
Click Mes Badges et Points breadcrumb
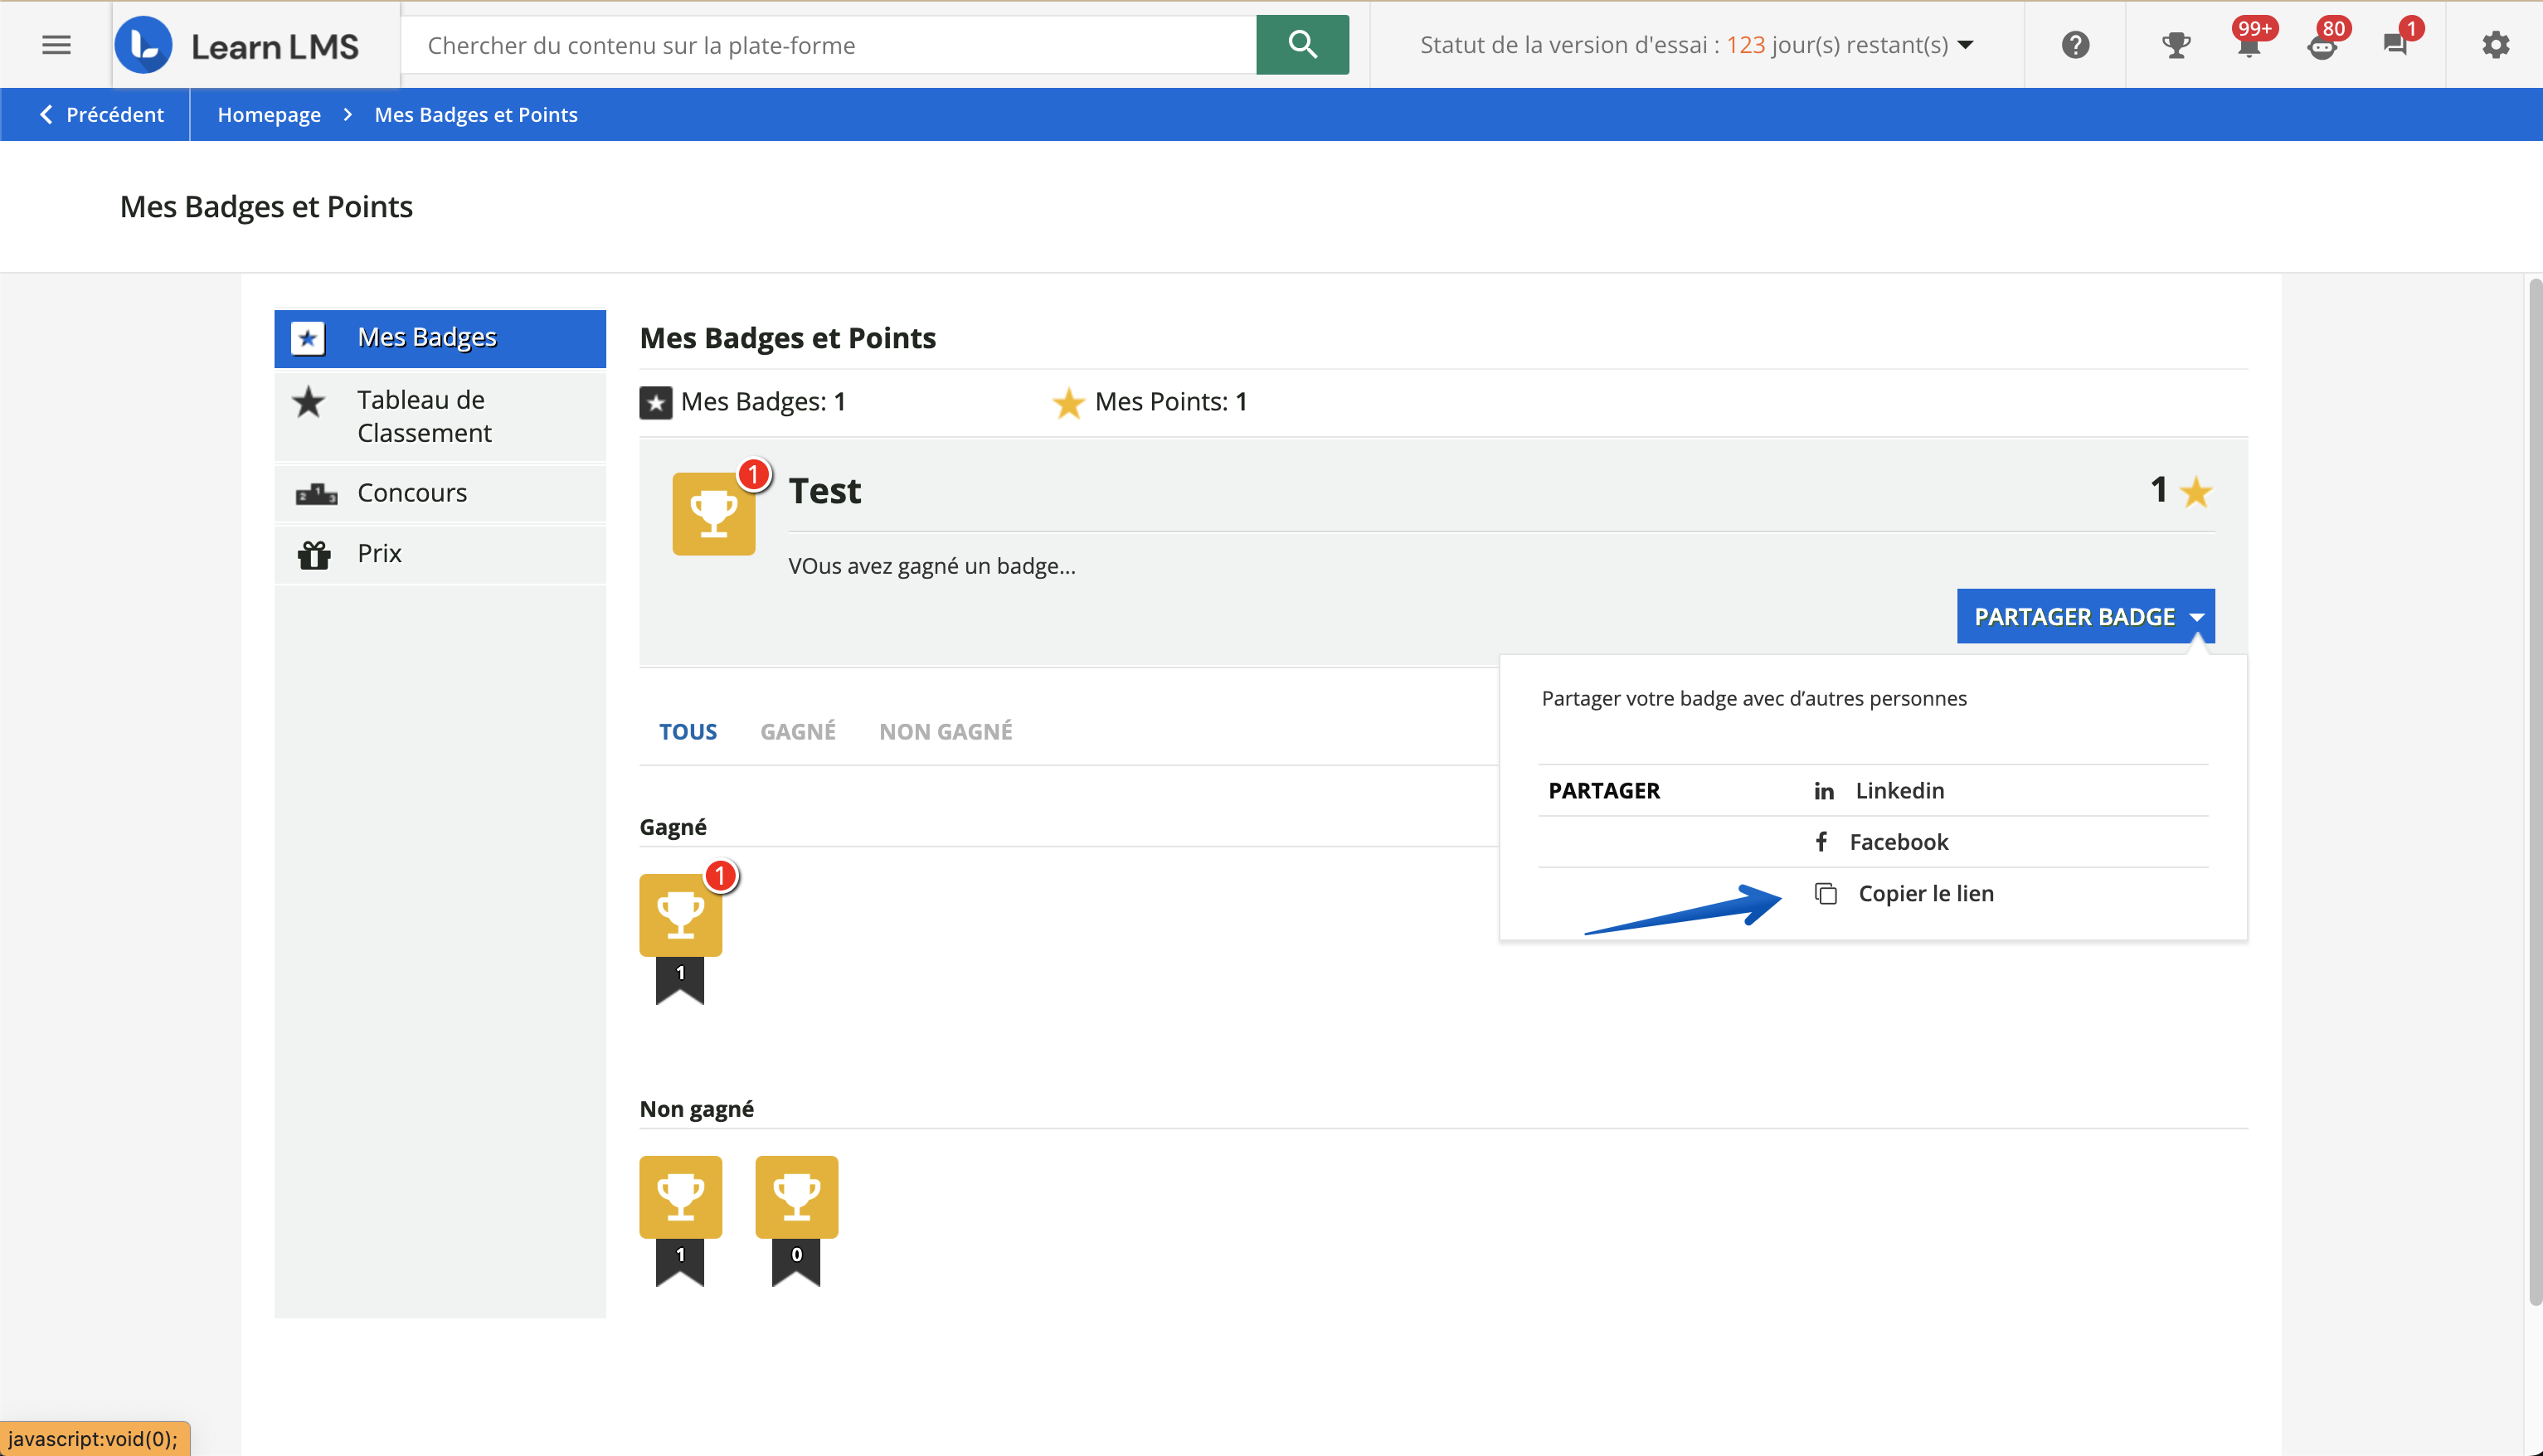coord(476,114)
